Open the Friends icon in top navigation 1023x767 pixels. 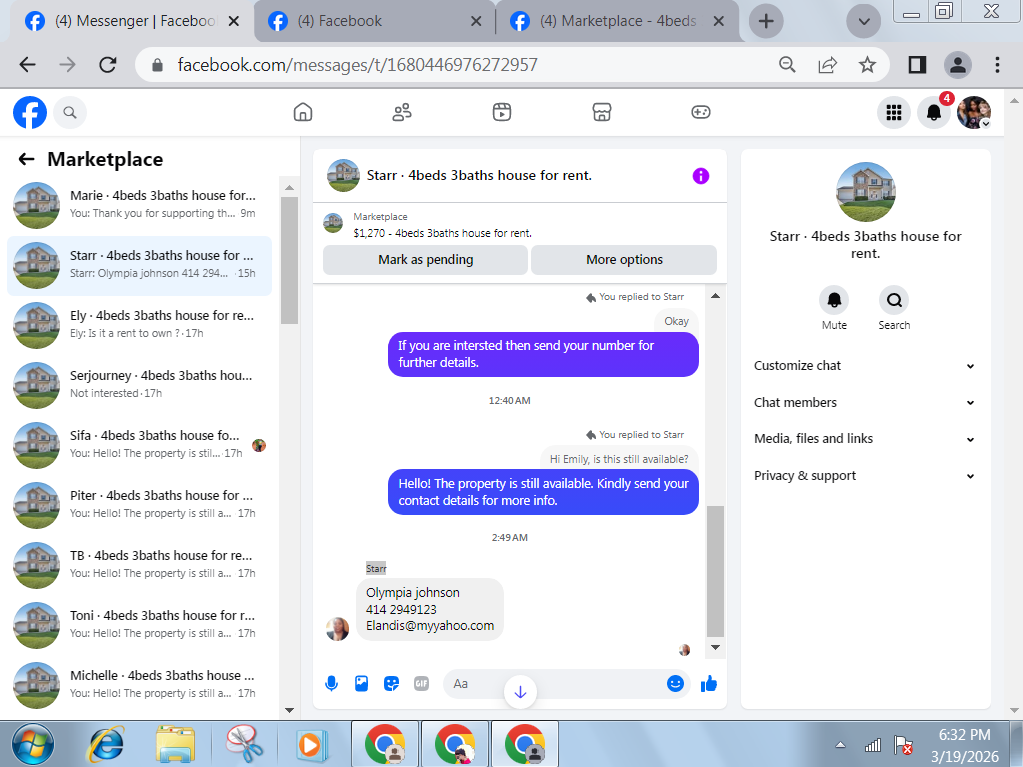pyautogui.click(x=402, y=112)
